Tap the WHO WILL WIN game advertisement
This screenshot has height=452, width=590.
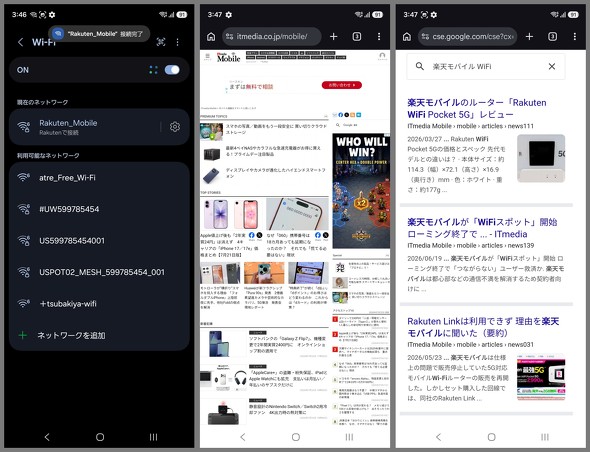pos(361,191)
